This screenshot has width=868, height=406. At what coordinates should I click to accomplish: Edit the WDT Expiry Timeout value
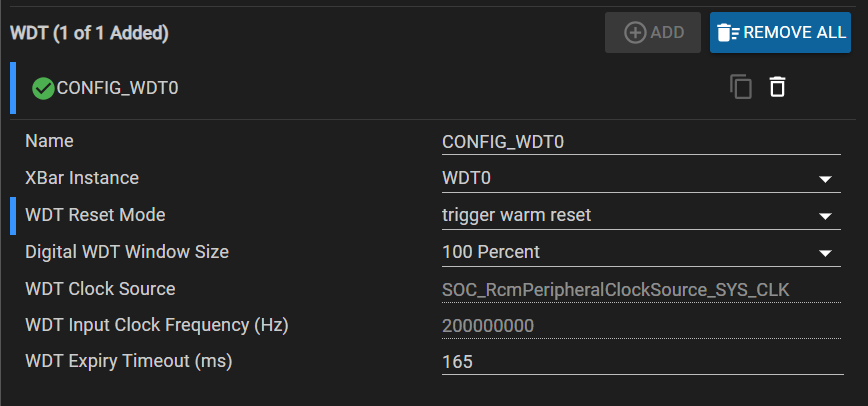click(642, 362)
